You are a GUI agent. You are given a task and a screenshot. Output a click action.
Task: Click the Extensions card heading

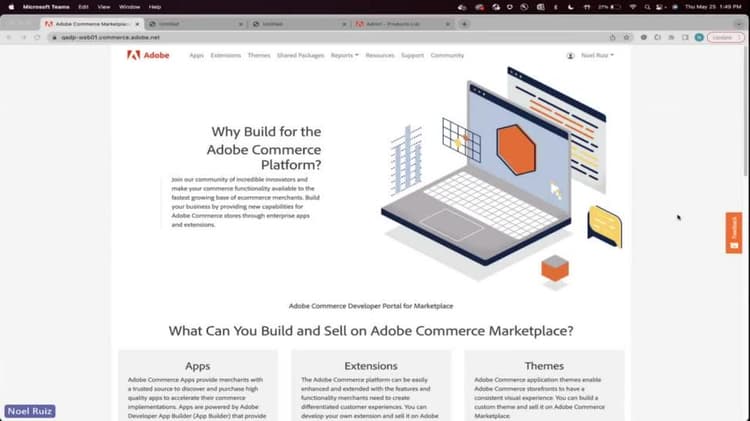click(371, 366)
